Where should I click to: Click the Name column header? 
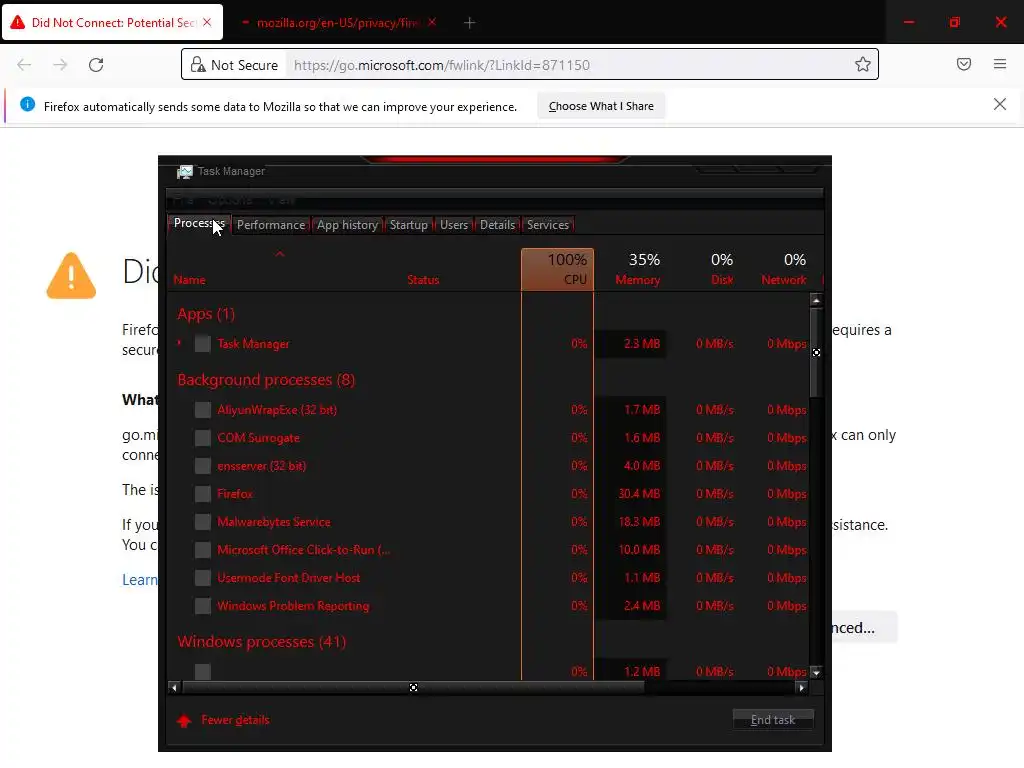(x=189, y=280)
